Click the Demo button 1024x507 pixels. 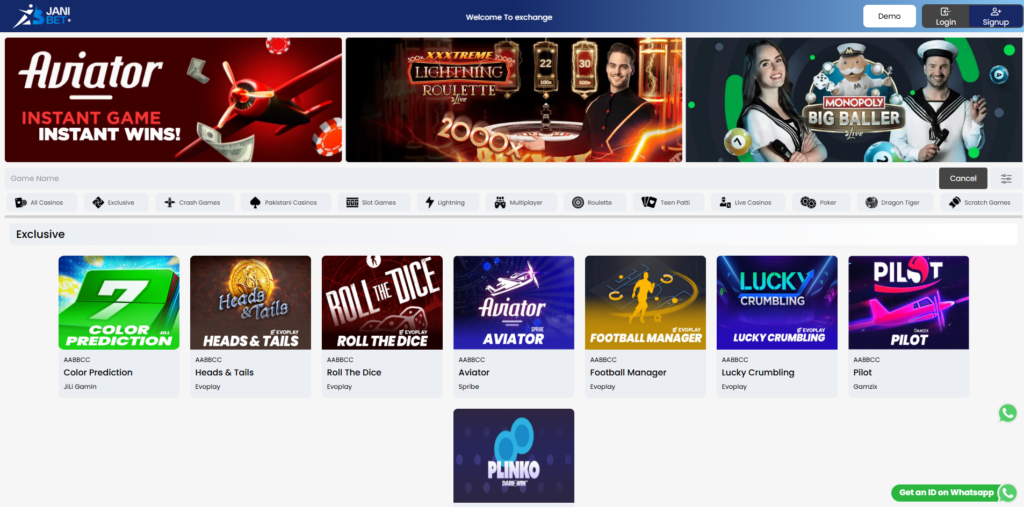coord(889,16)
